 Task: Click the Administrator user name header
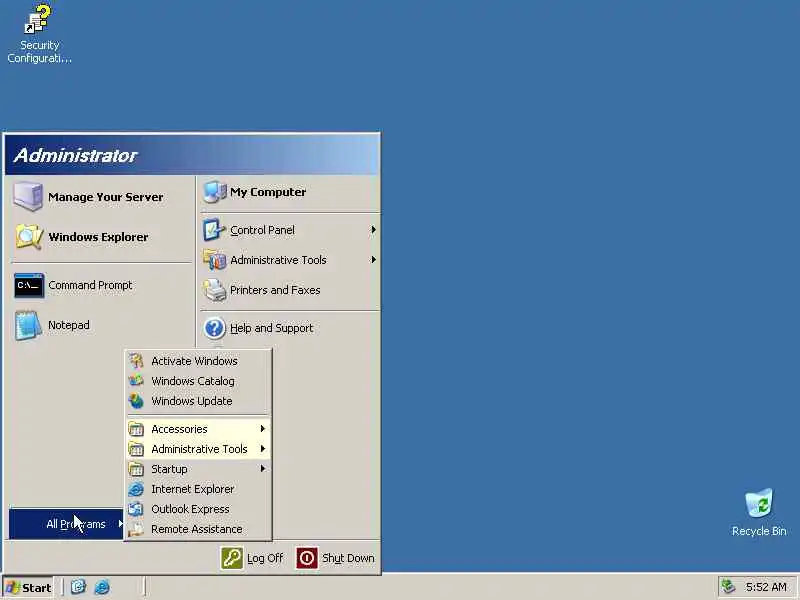pyautogui.click(x=76, y=155)
